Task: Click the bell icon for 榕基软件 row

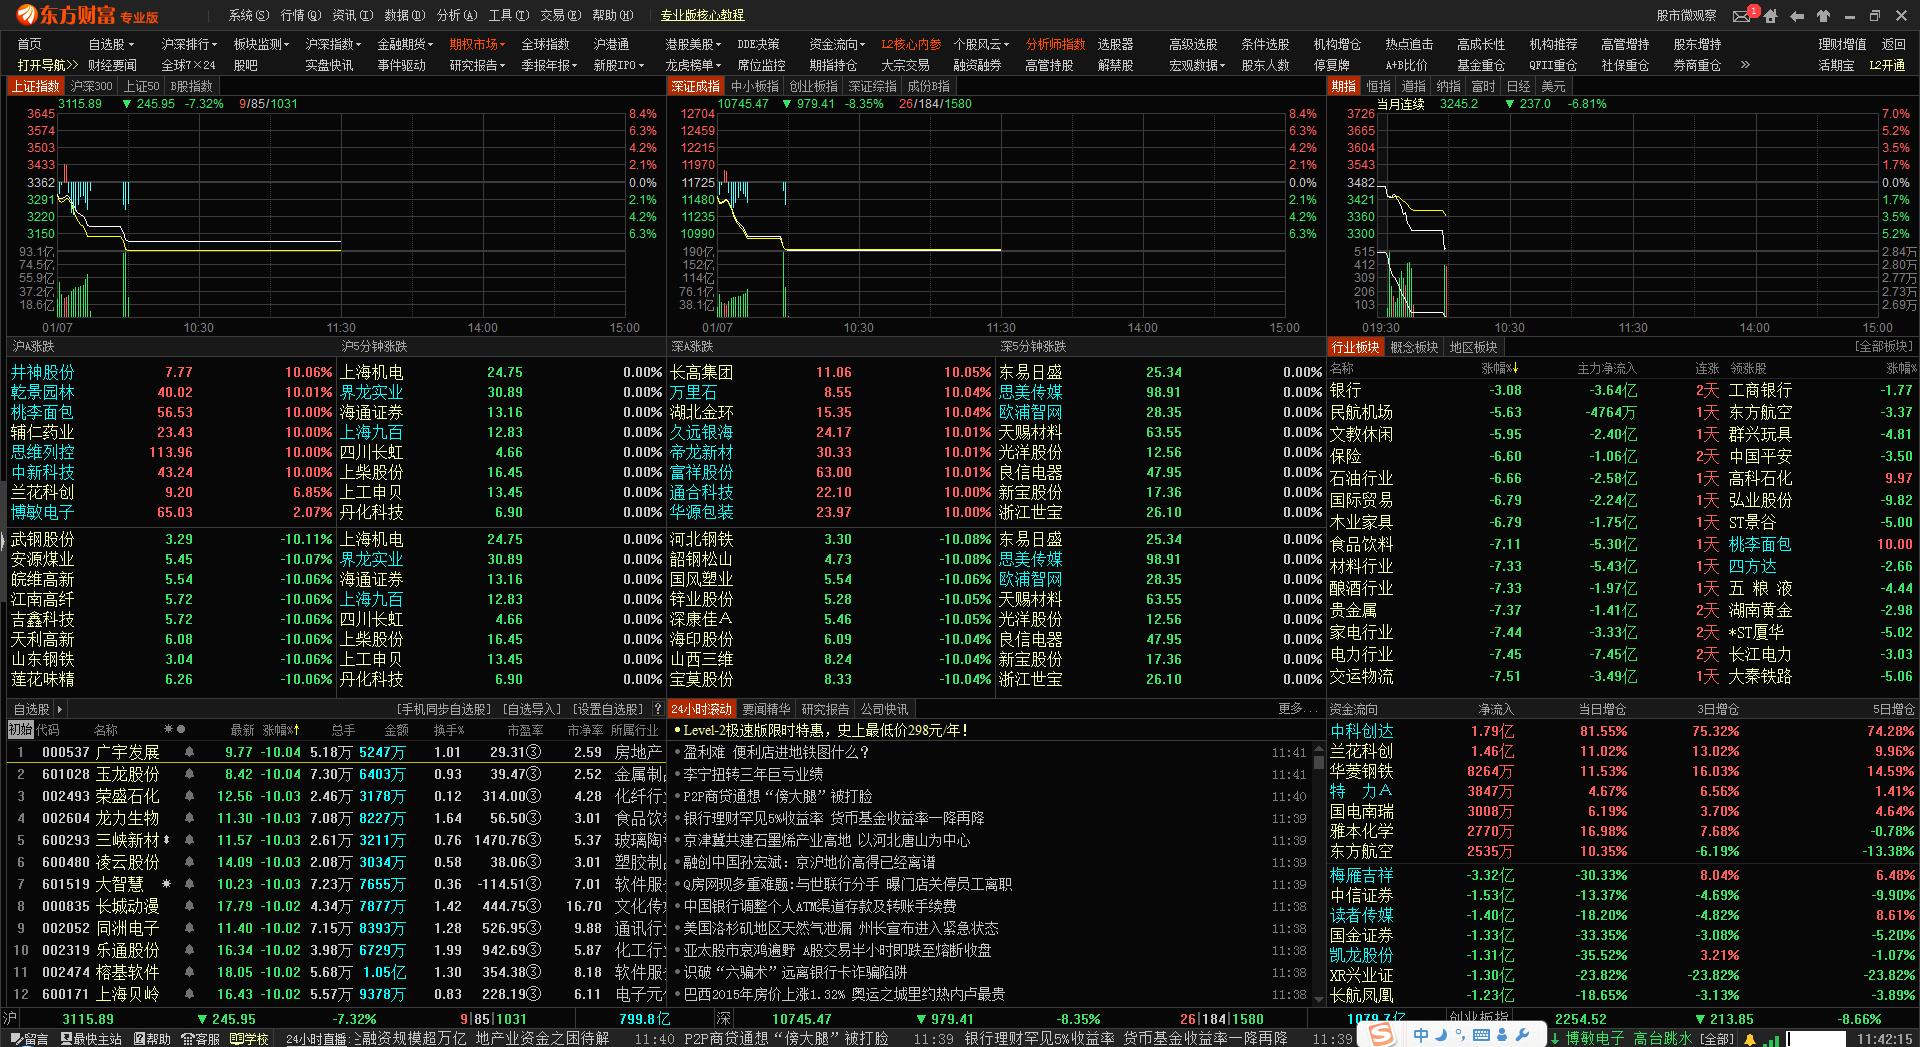Action: (x=189, y=972)
